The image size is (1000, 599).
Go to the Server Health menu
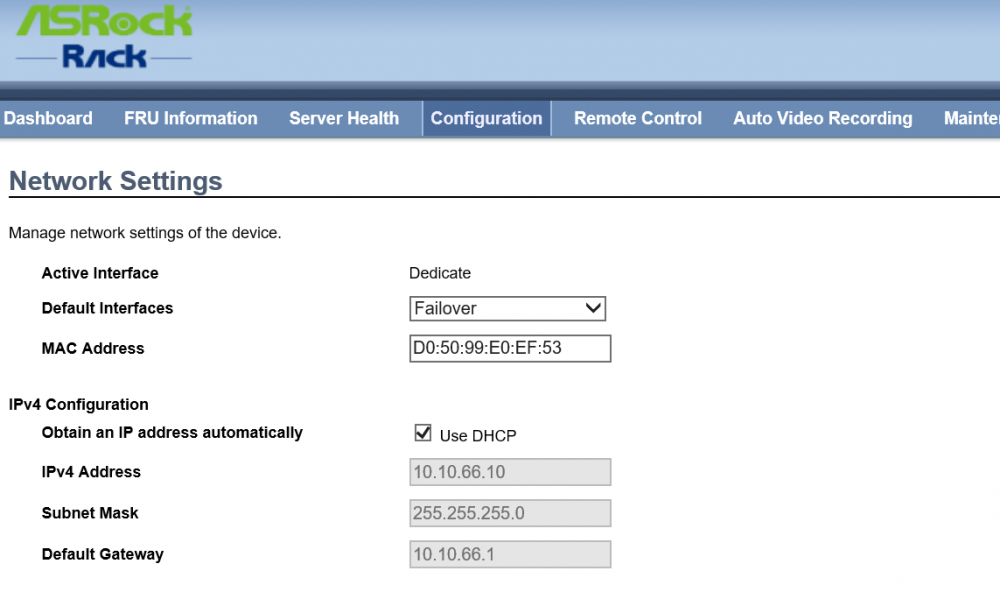coord(344,118)
